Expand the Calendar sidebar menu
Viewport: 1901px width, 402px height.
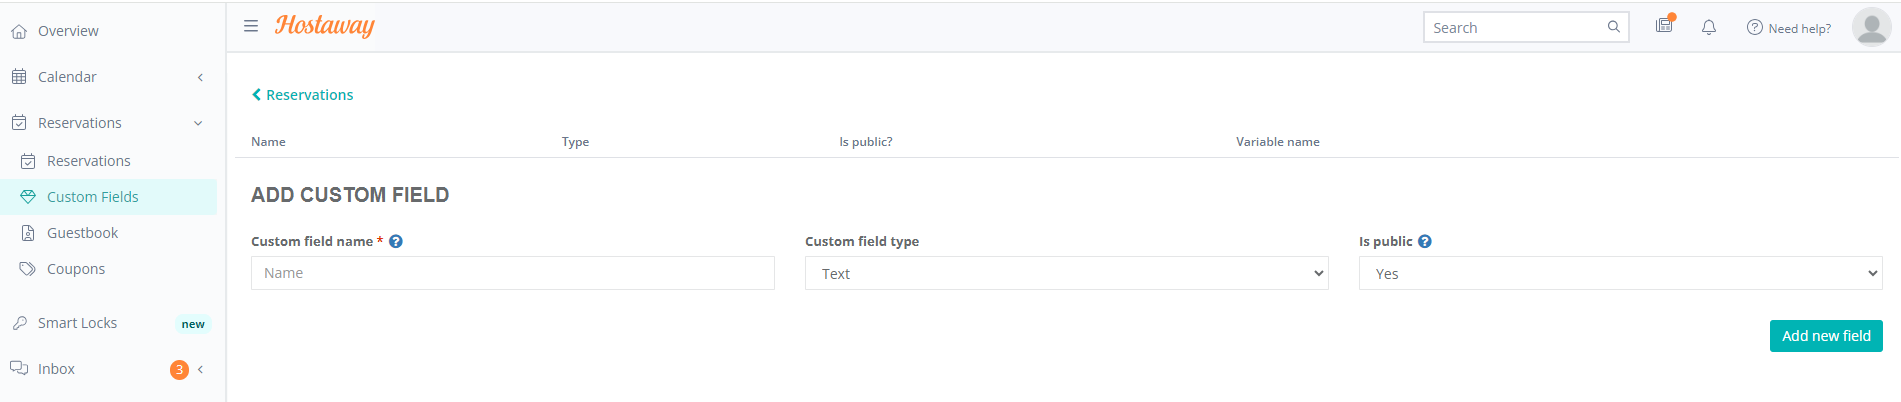(x=200, y=77)
